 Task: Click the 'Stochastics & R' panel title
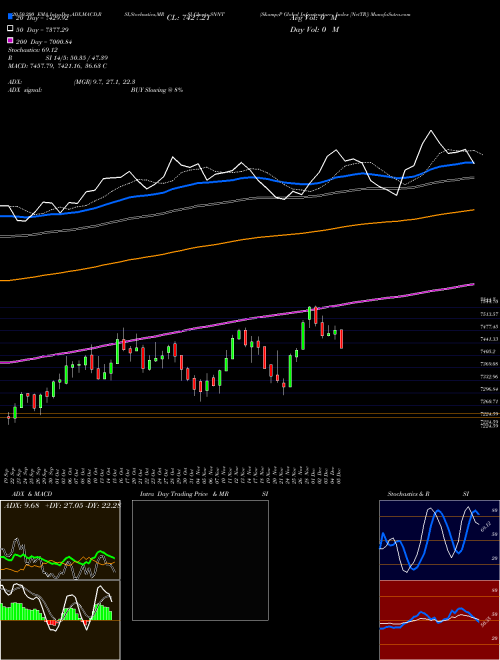pyautogui.click(x=408, y=494)
